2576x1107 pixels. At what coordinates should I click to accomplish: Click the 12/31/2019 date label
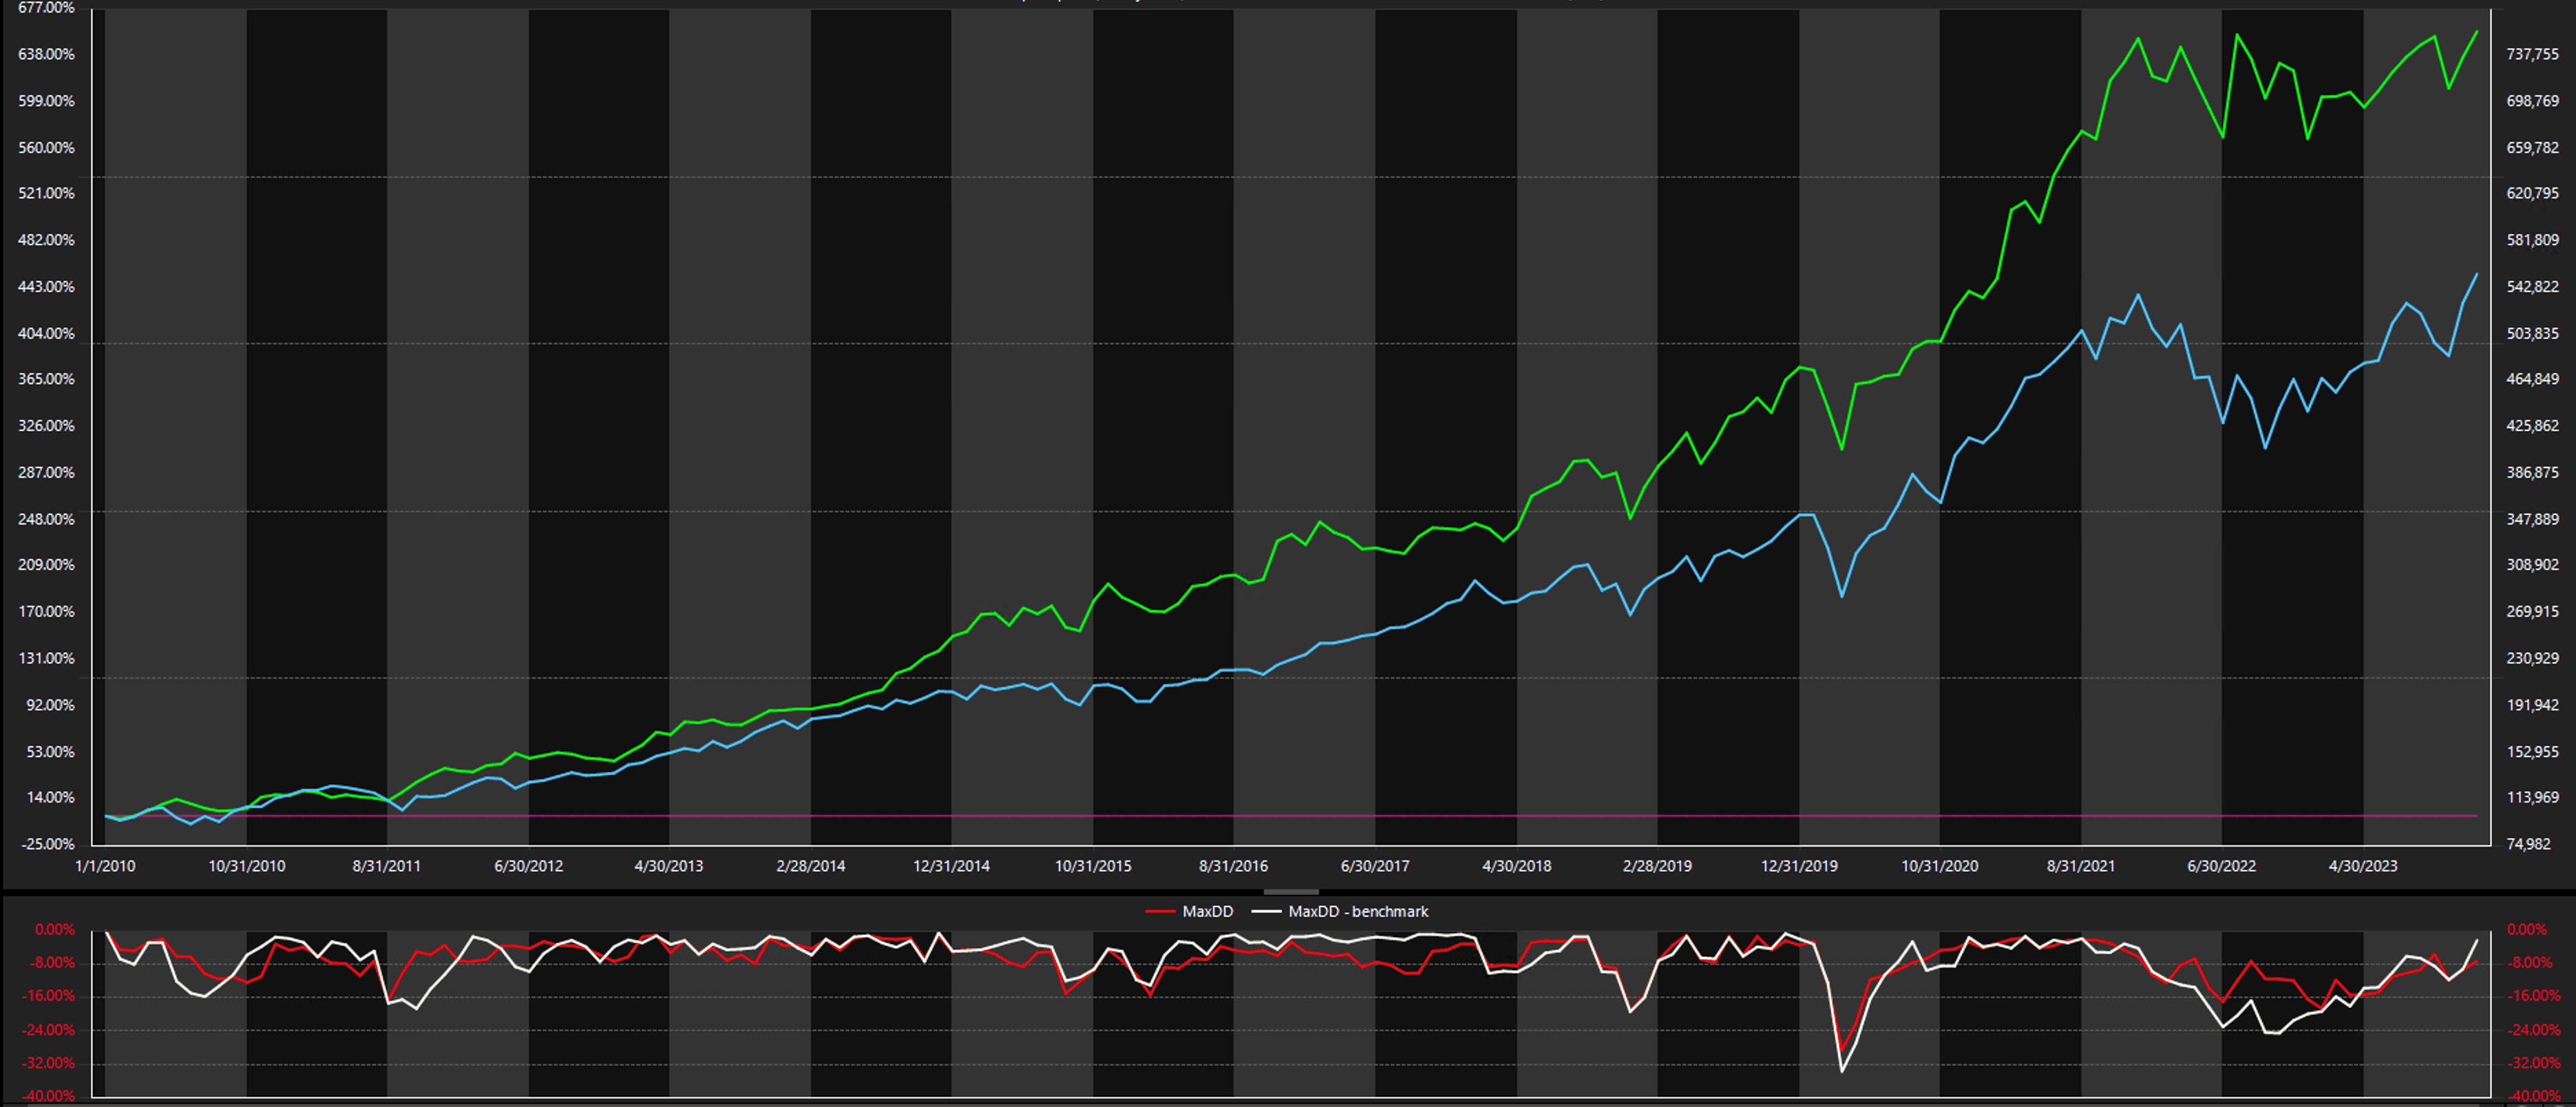pyautogui.click(x=1799, y=866)
